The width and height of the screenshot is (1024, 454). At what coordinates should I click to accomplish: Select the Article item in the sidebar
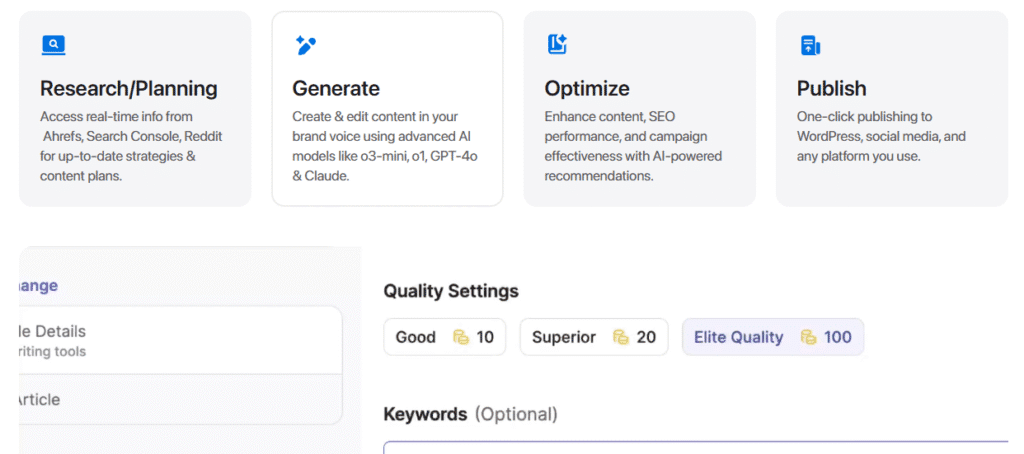(180, 399)
